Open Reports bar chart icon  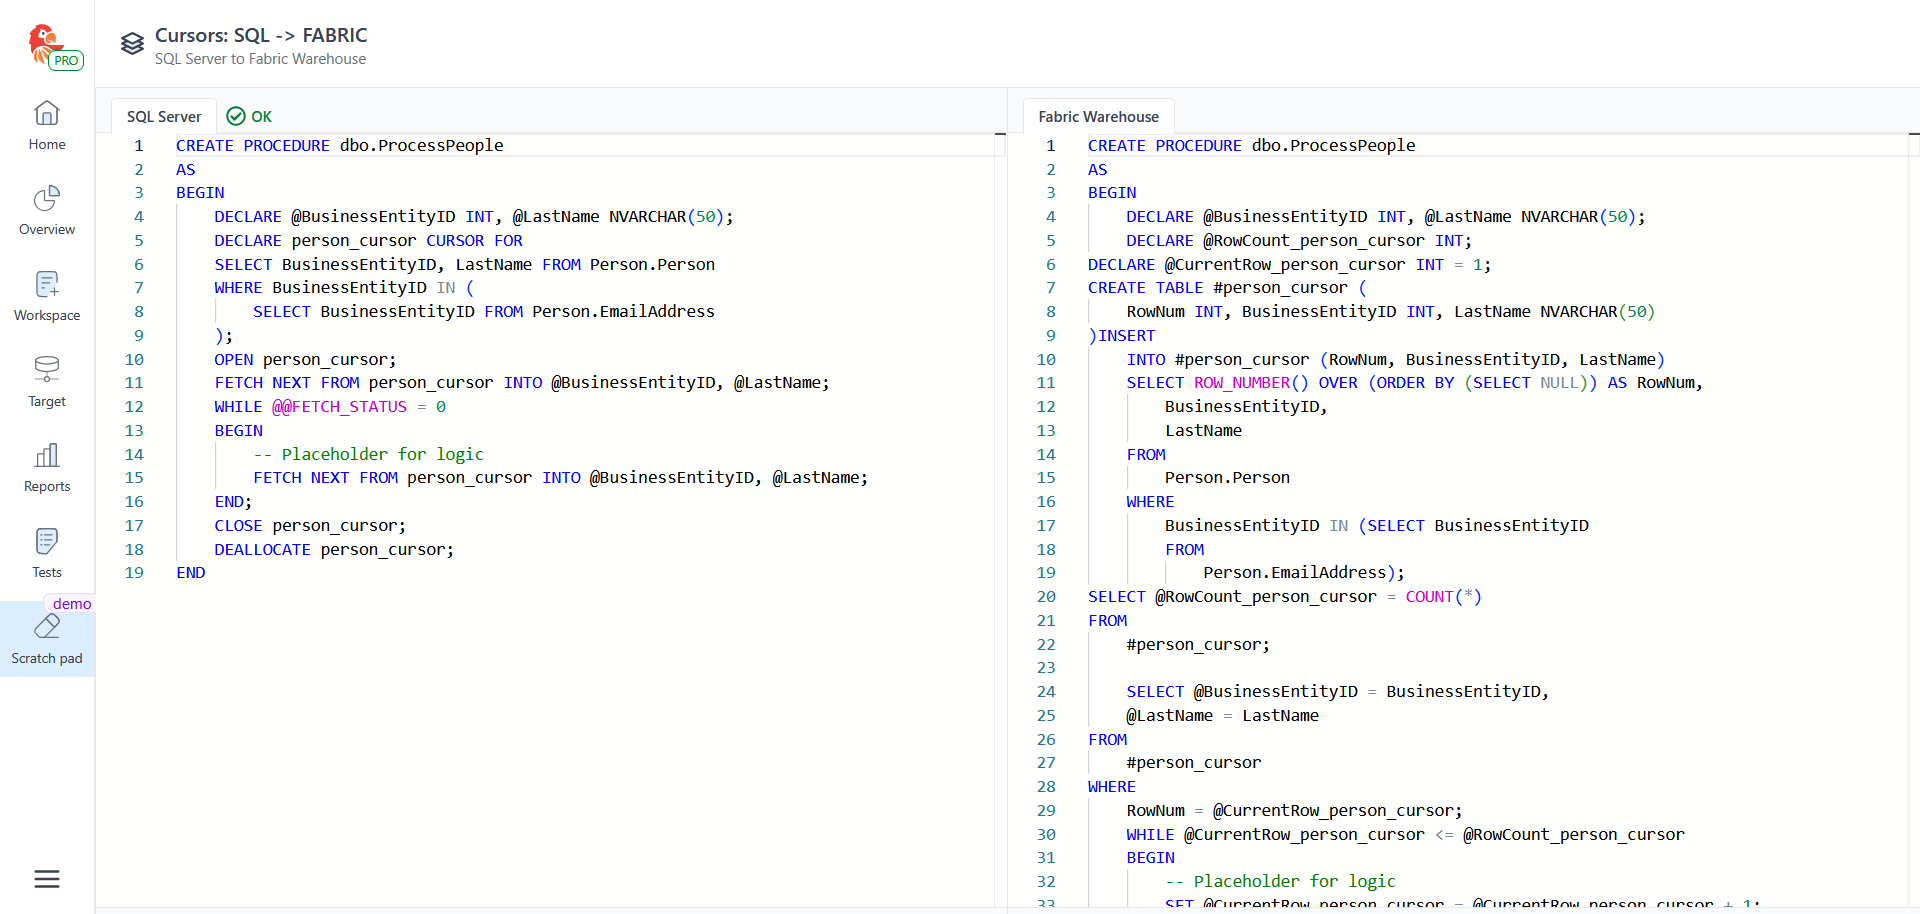coord(47,456)
